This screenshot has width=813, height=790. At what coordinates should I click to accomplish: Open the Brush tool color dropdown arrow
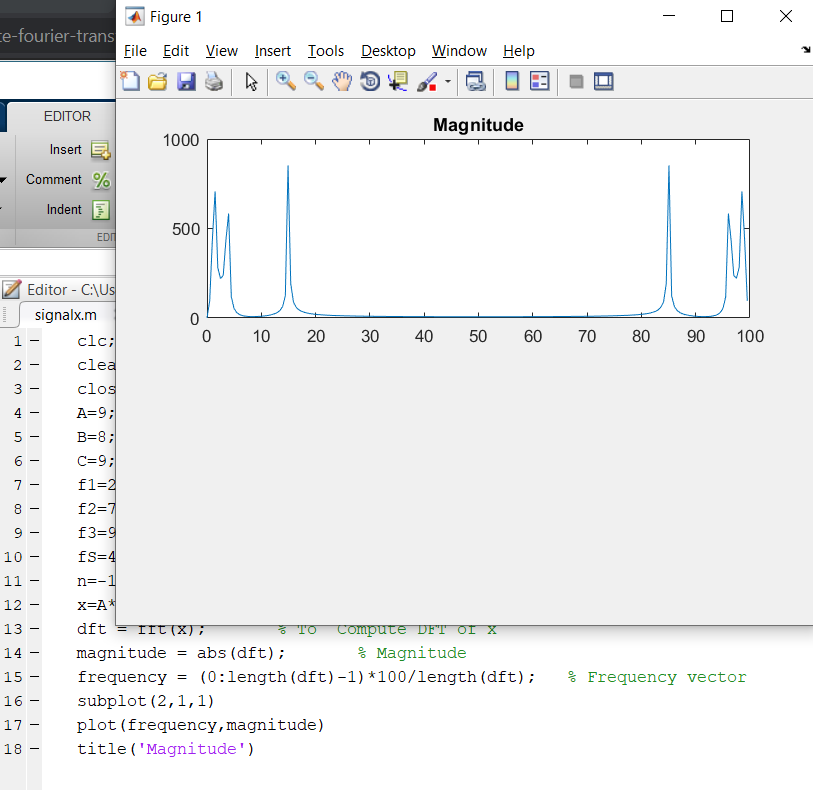click(447, 82)
